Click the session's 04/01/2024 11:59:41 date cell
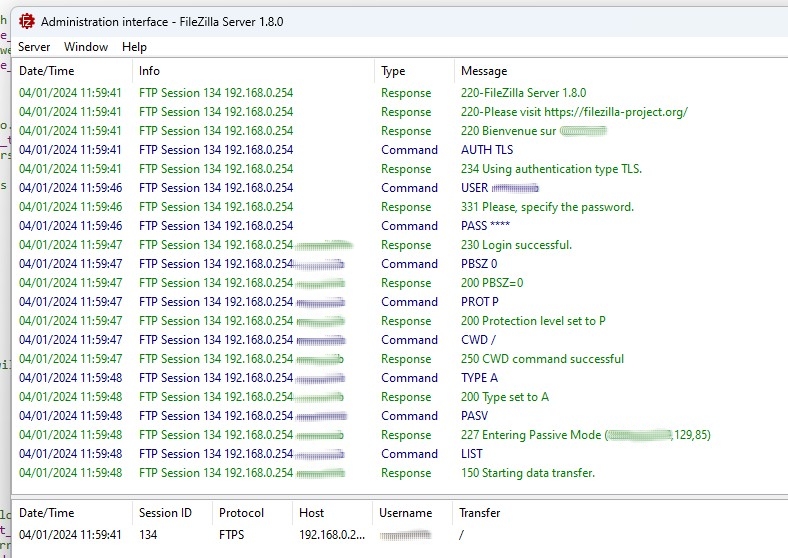The image size is (788, 558). [x=70, y=535]
